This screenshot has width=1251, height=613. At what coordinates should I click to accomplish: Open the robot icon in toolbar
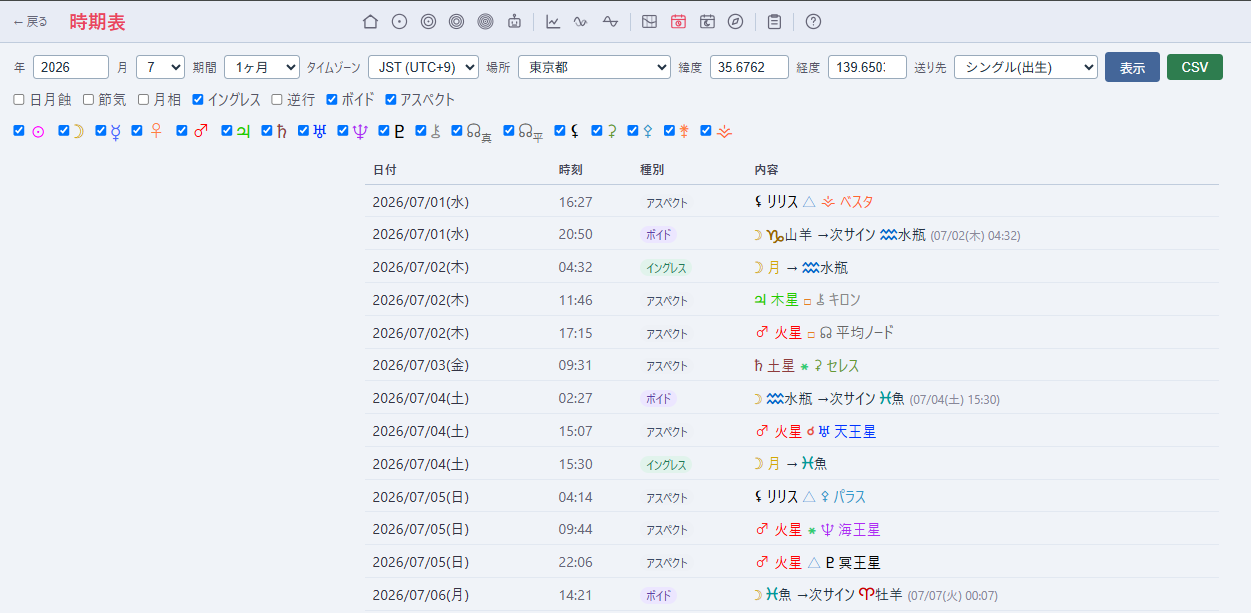(x=515, y=21)
